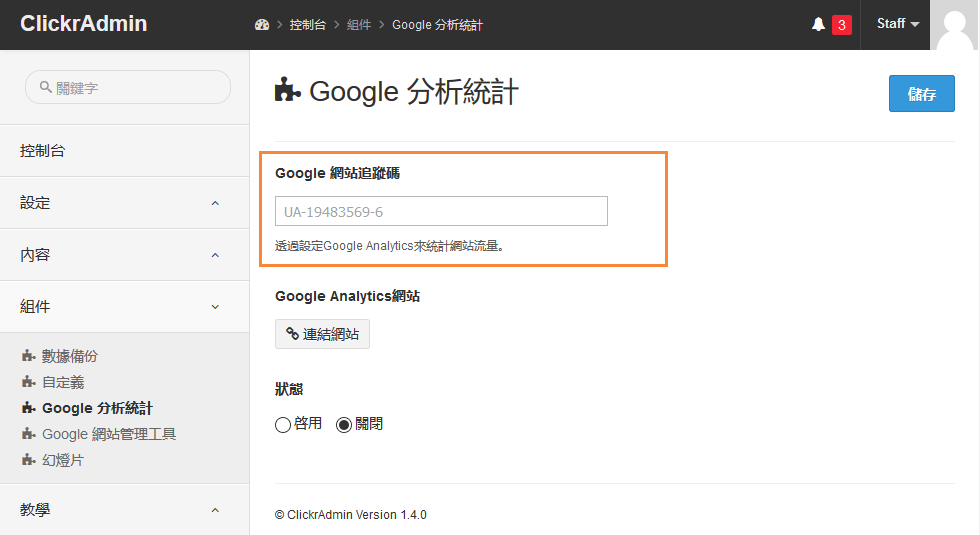
Task: Expand the 設定 sidebar section
Action: [125, 202]
